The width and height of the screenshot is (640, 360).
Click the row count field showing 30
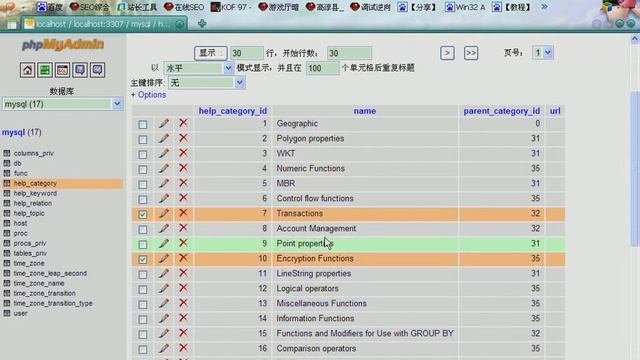click(247, 53)
